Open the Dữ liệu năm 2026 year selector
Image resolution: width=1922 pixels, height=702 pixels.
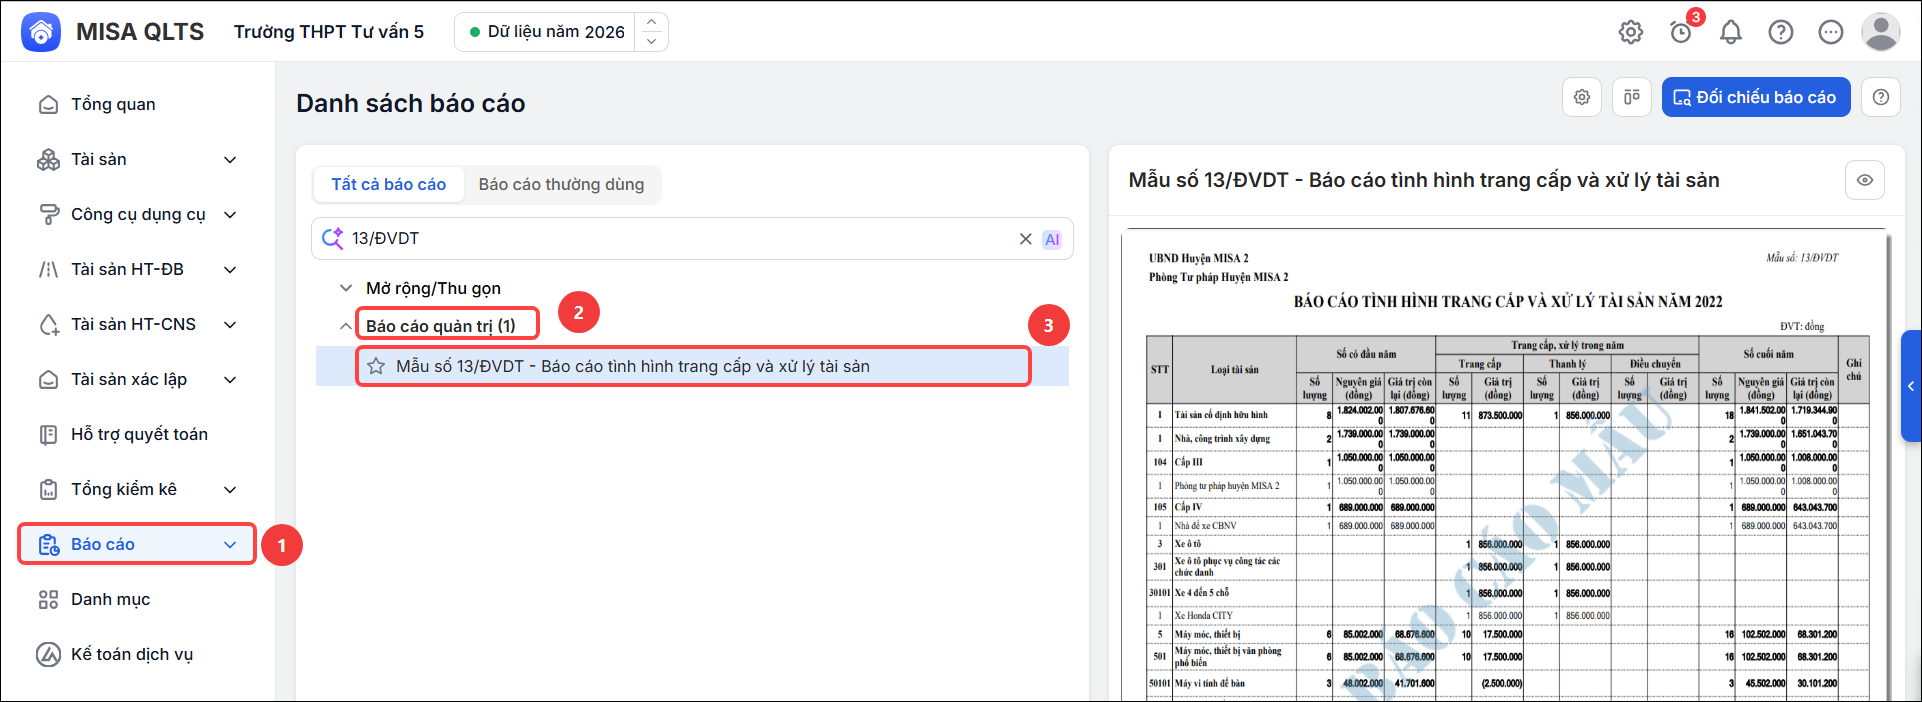click(x=561, y=32)
